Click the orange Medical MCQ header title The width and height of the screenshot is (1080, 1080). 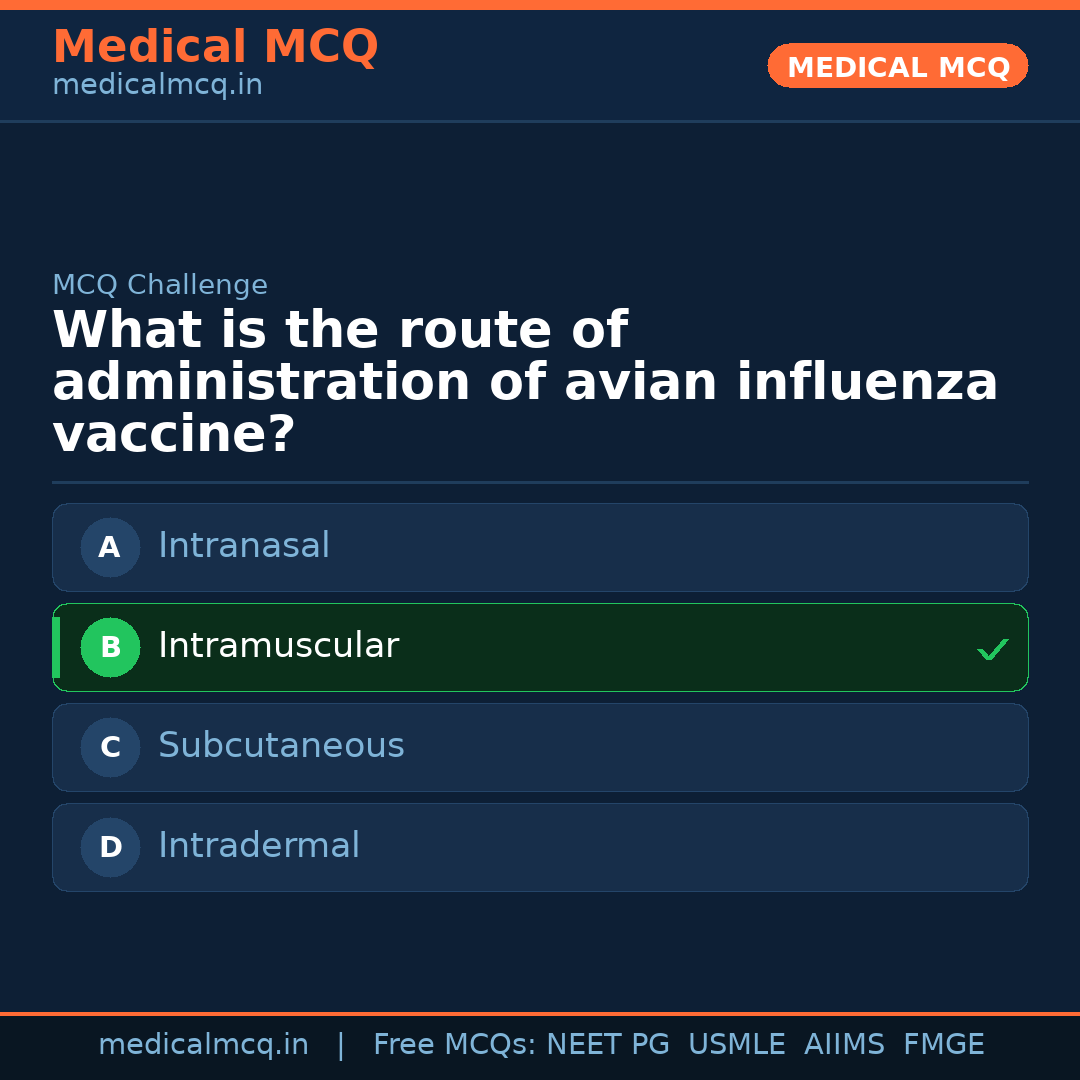(x=215, y=47)
